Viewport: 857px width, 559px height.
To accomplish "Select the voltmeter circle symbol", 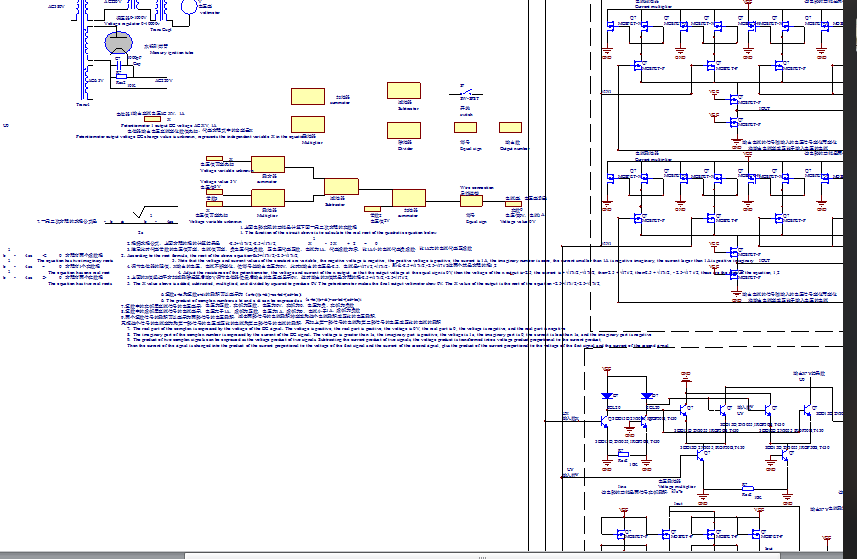I will 190,5.
